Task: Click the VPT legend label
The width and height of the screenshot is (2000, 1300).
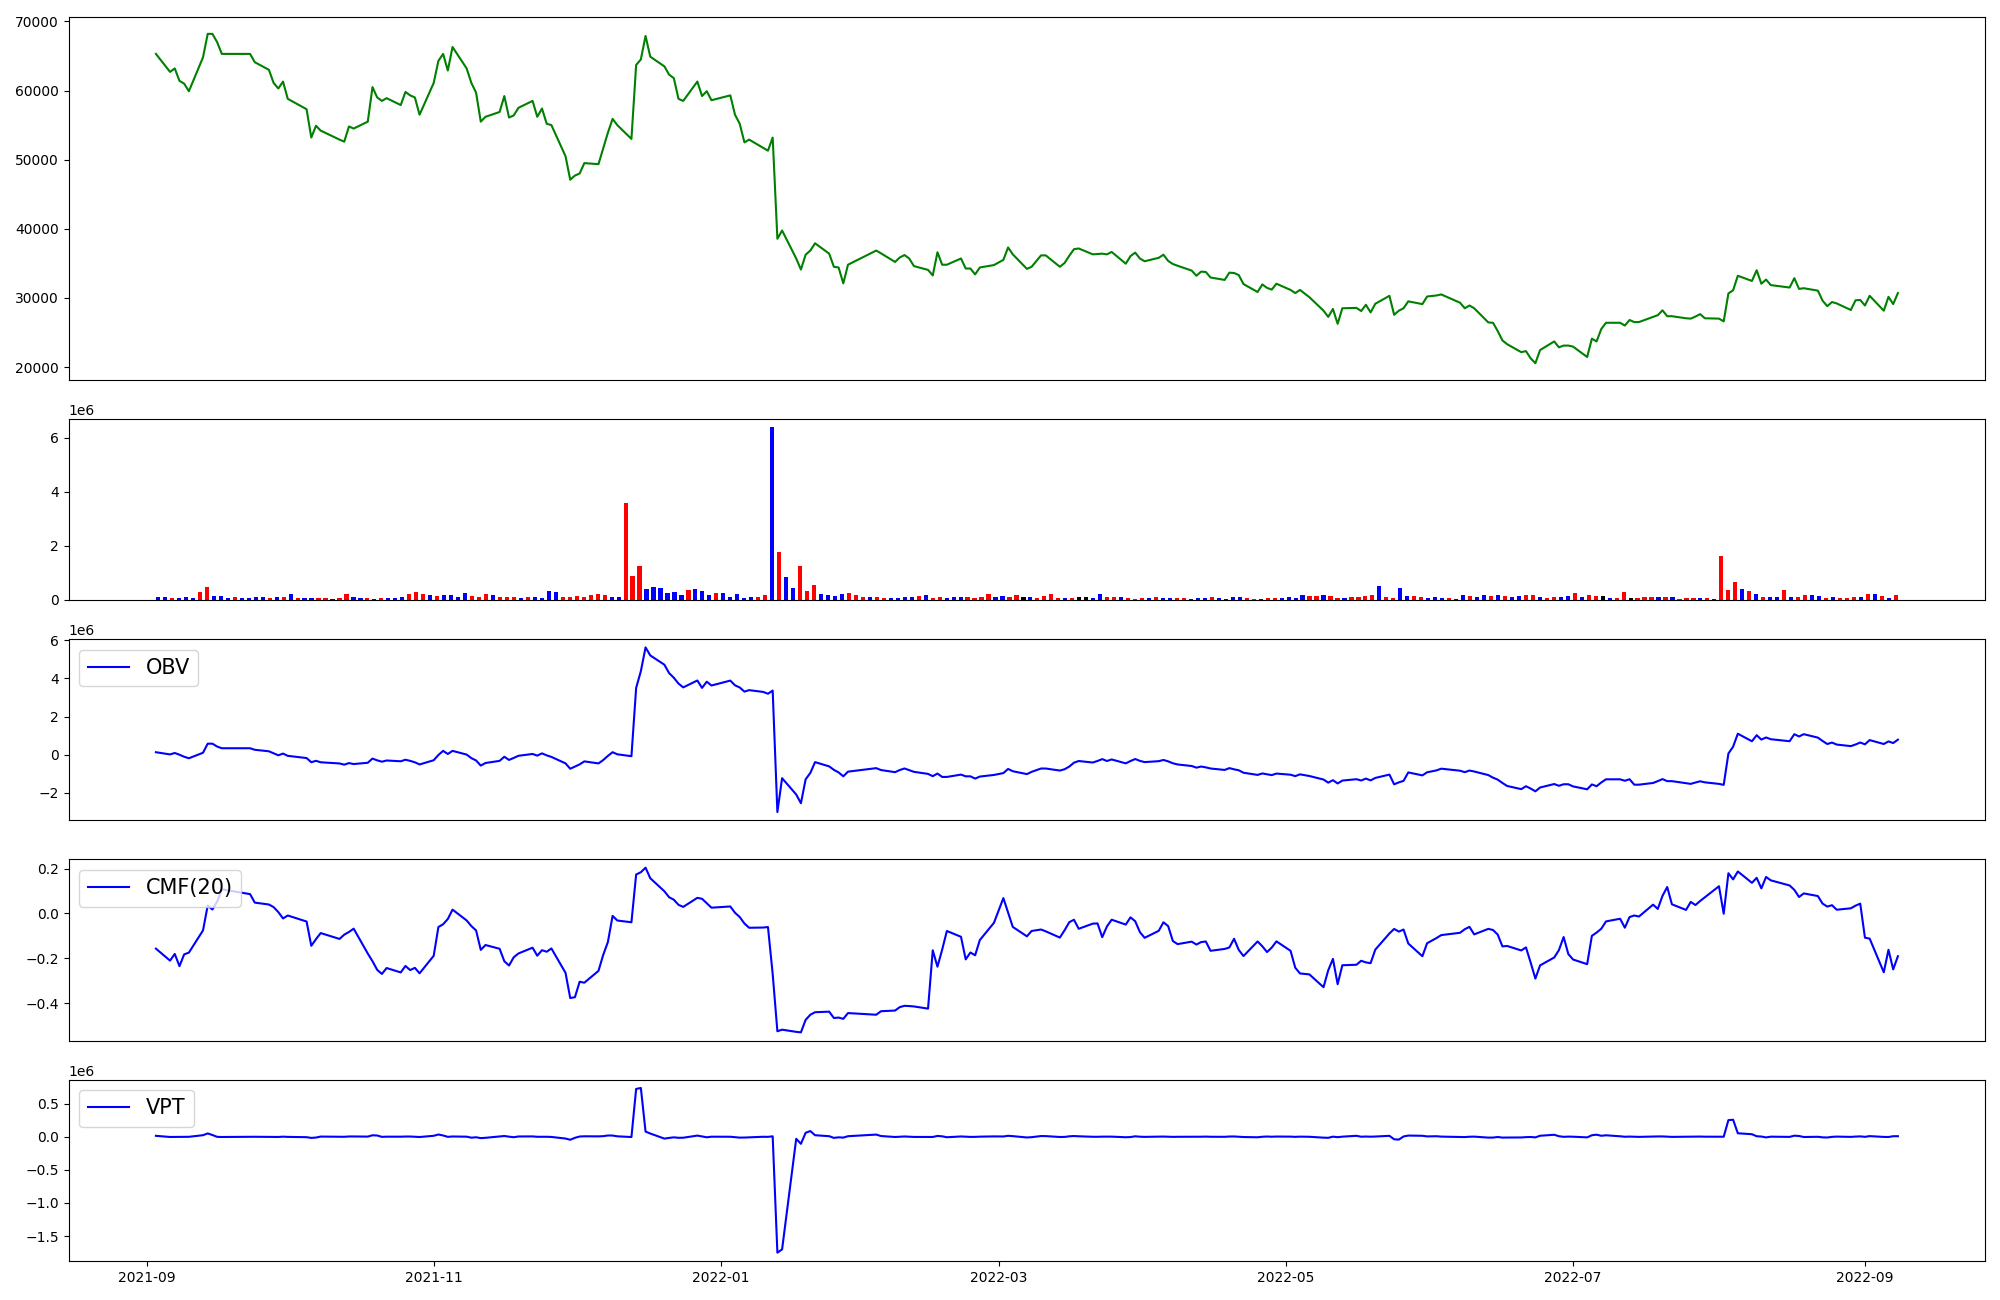Action: tap(165, 1107)
